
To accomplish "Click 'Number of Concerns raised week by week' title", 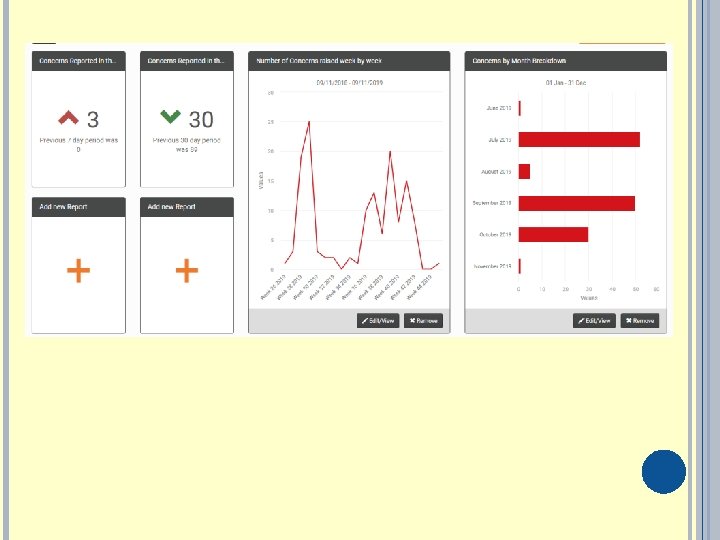I will pyautogui.click(x=319, y=61).
